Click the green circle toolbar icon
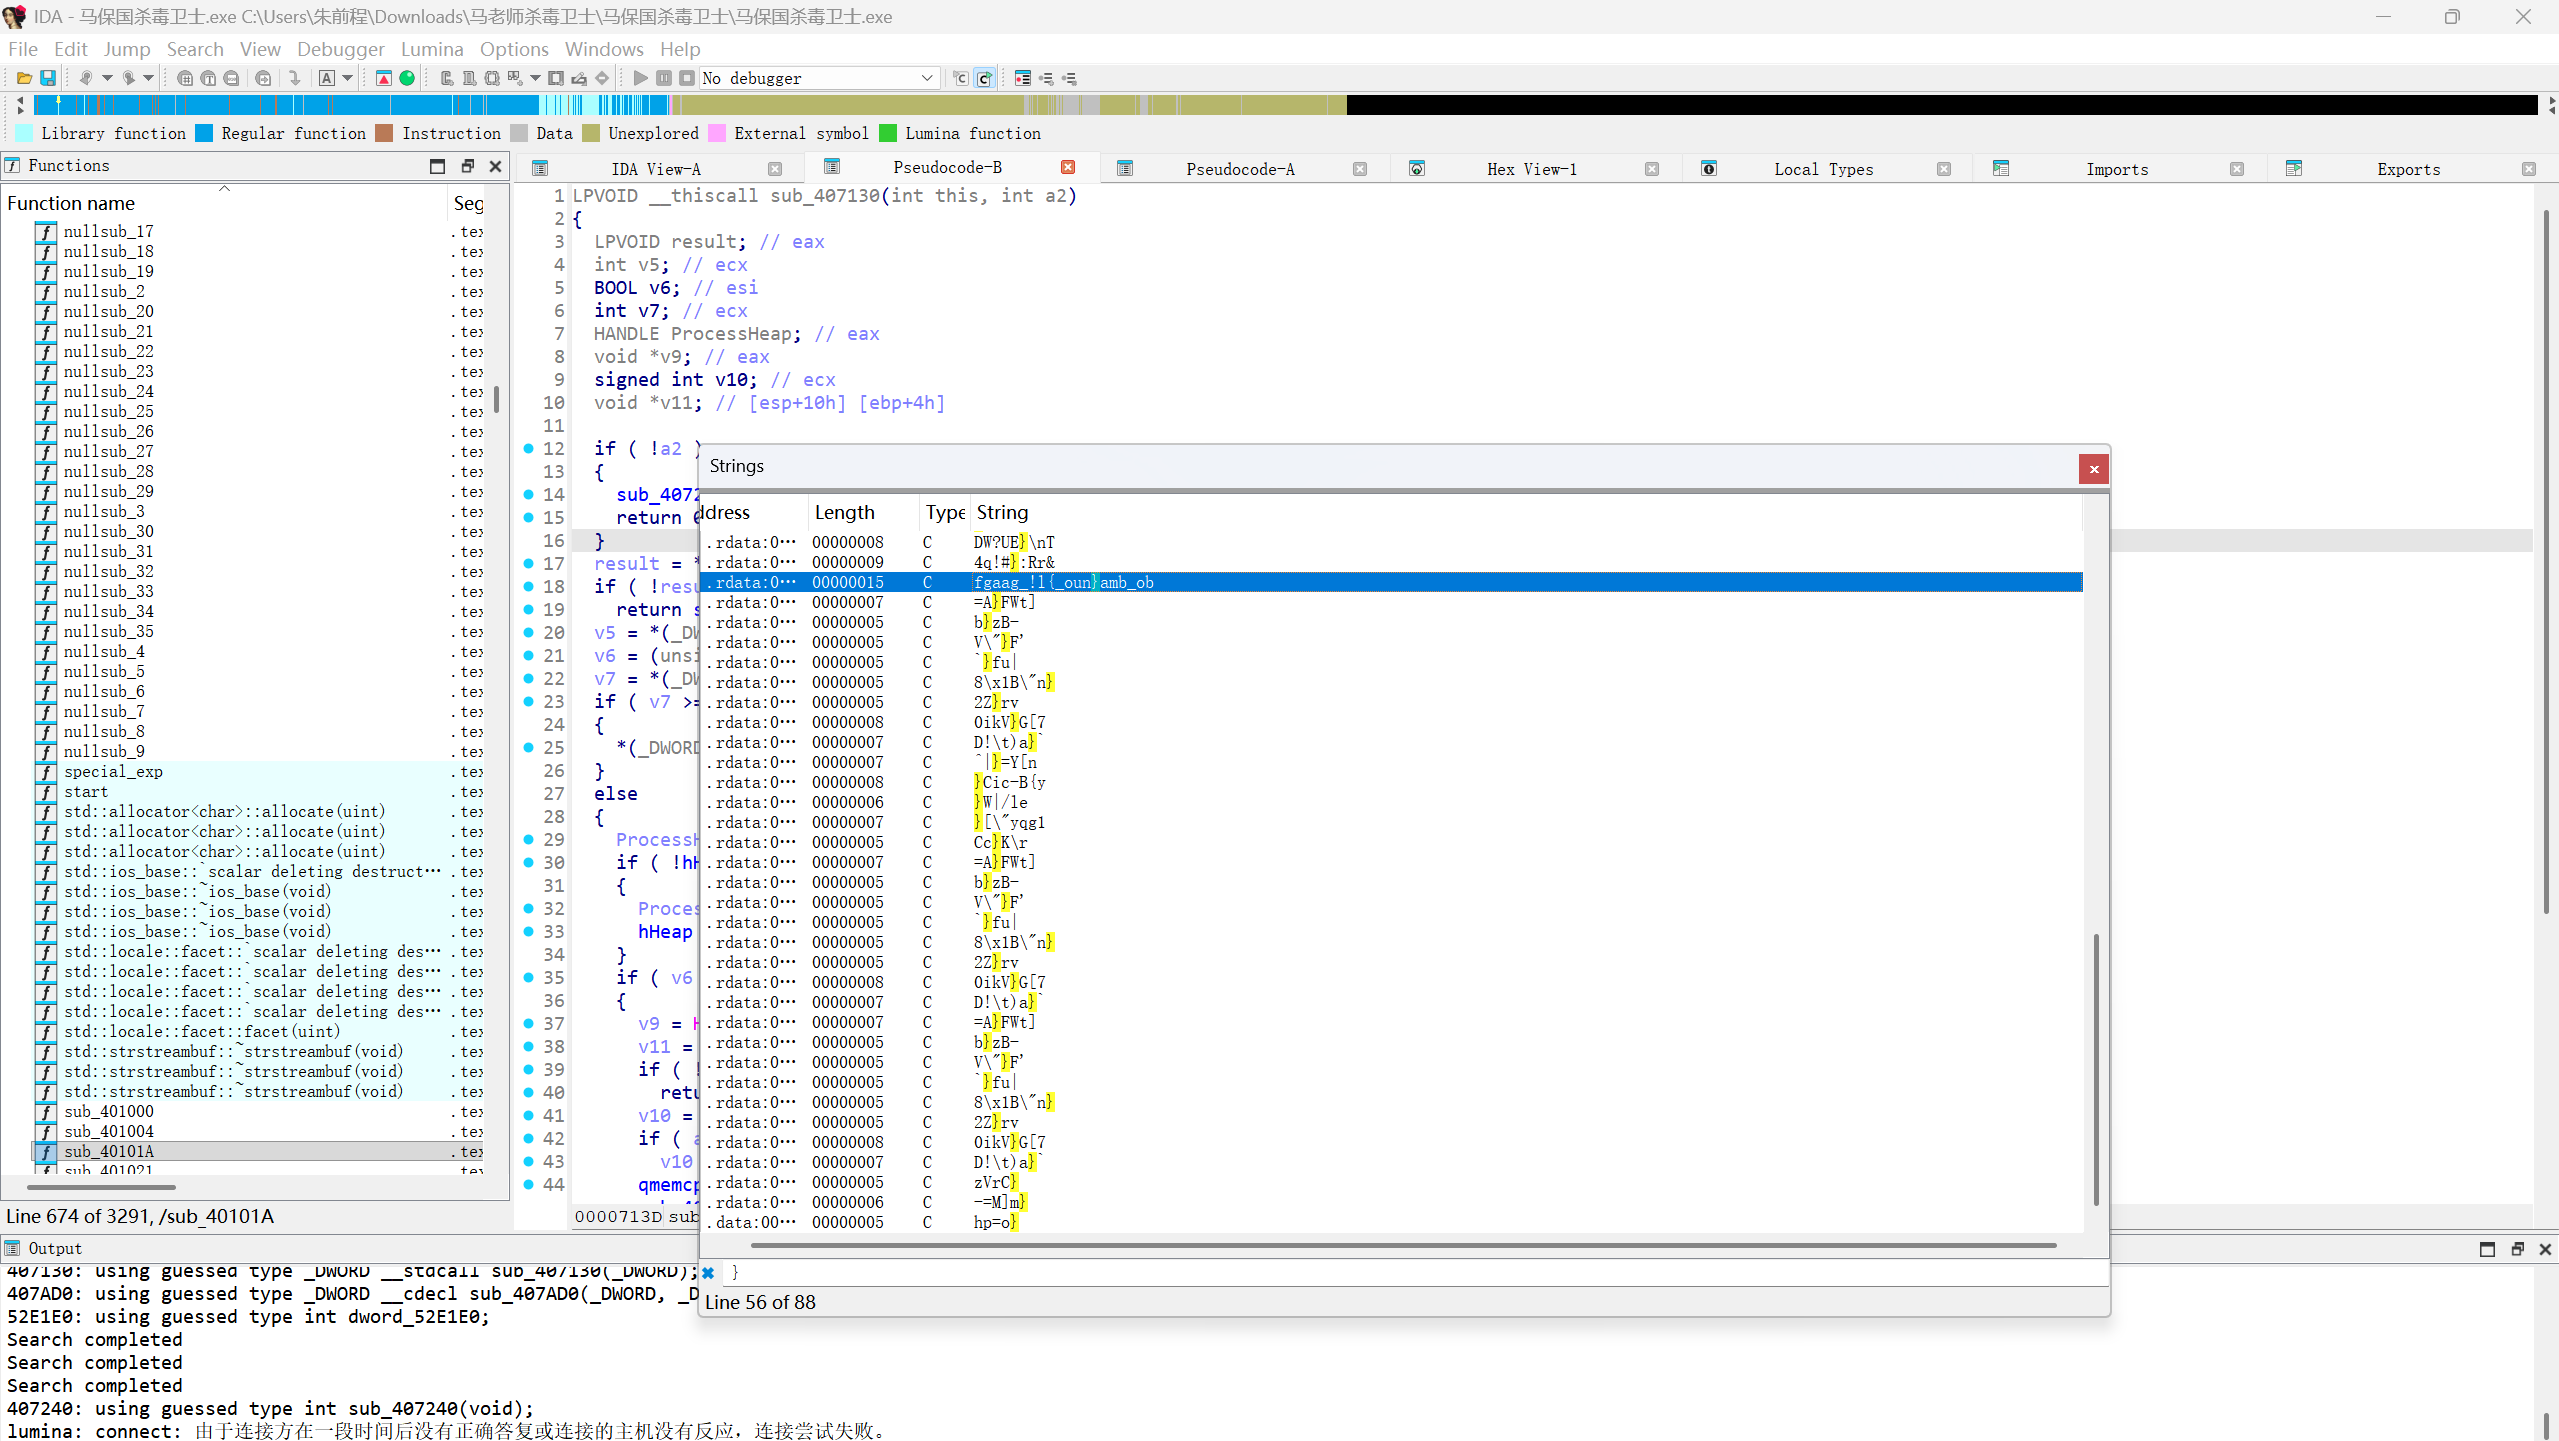Image resolution: width=2559 pixels, height=1441 pixels. click(x=407, y=78)
